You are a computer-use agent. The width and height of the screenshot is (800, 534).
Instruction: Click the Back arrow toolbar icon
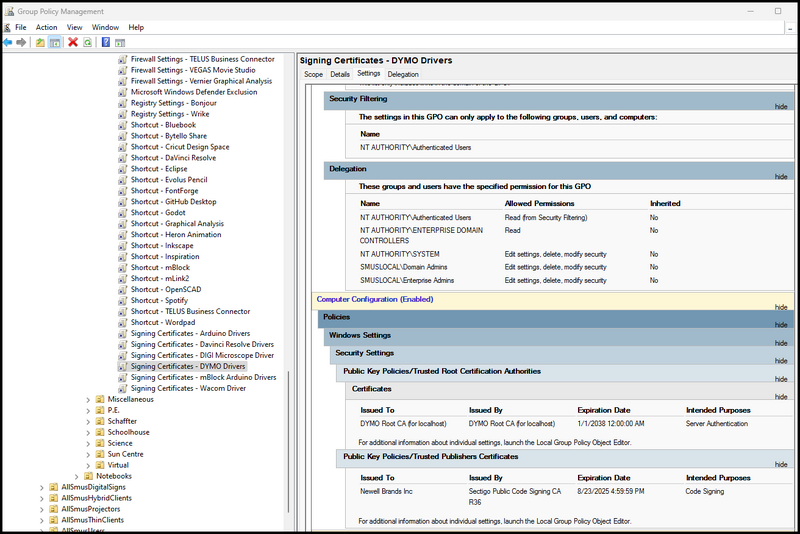click(8, 43)
